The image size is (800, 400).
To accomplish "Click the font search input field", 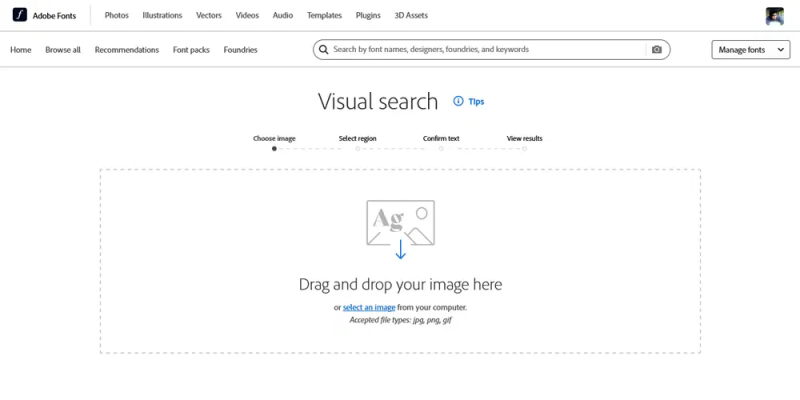I will [487, 49].
